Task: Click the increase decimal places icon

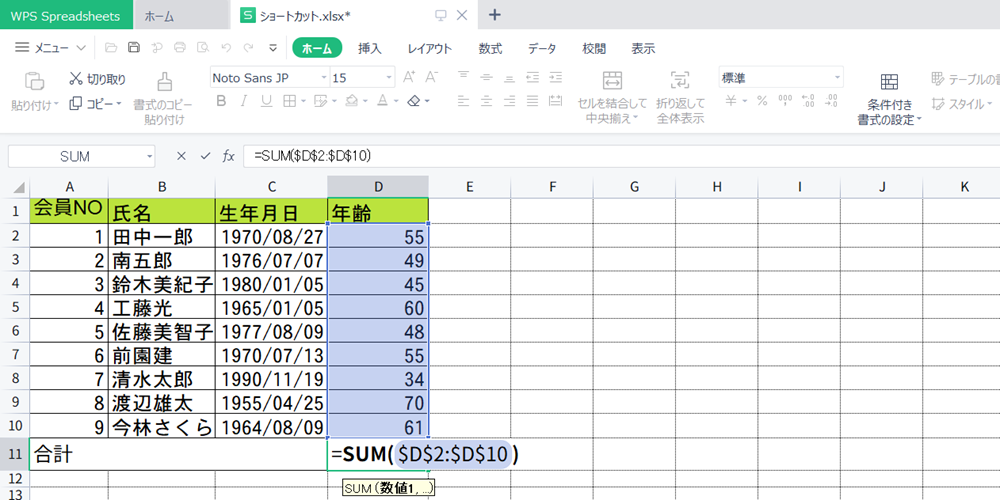Action: pos(808,101)
